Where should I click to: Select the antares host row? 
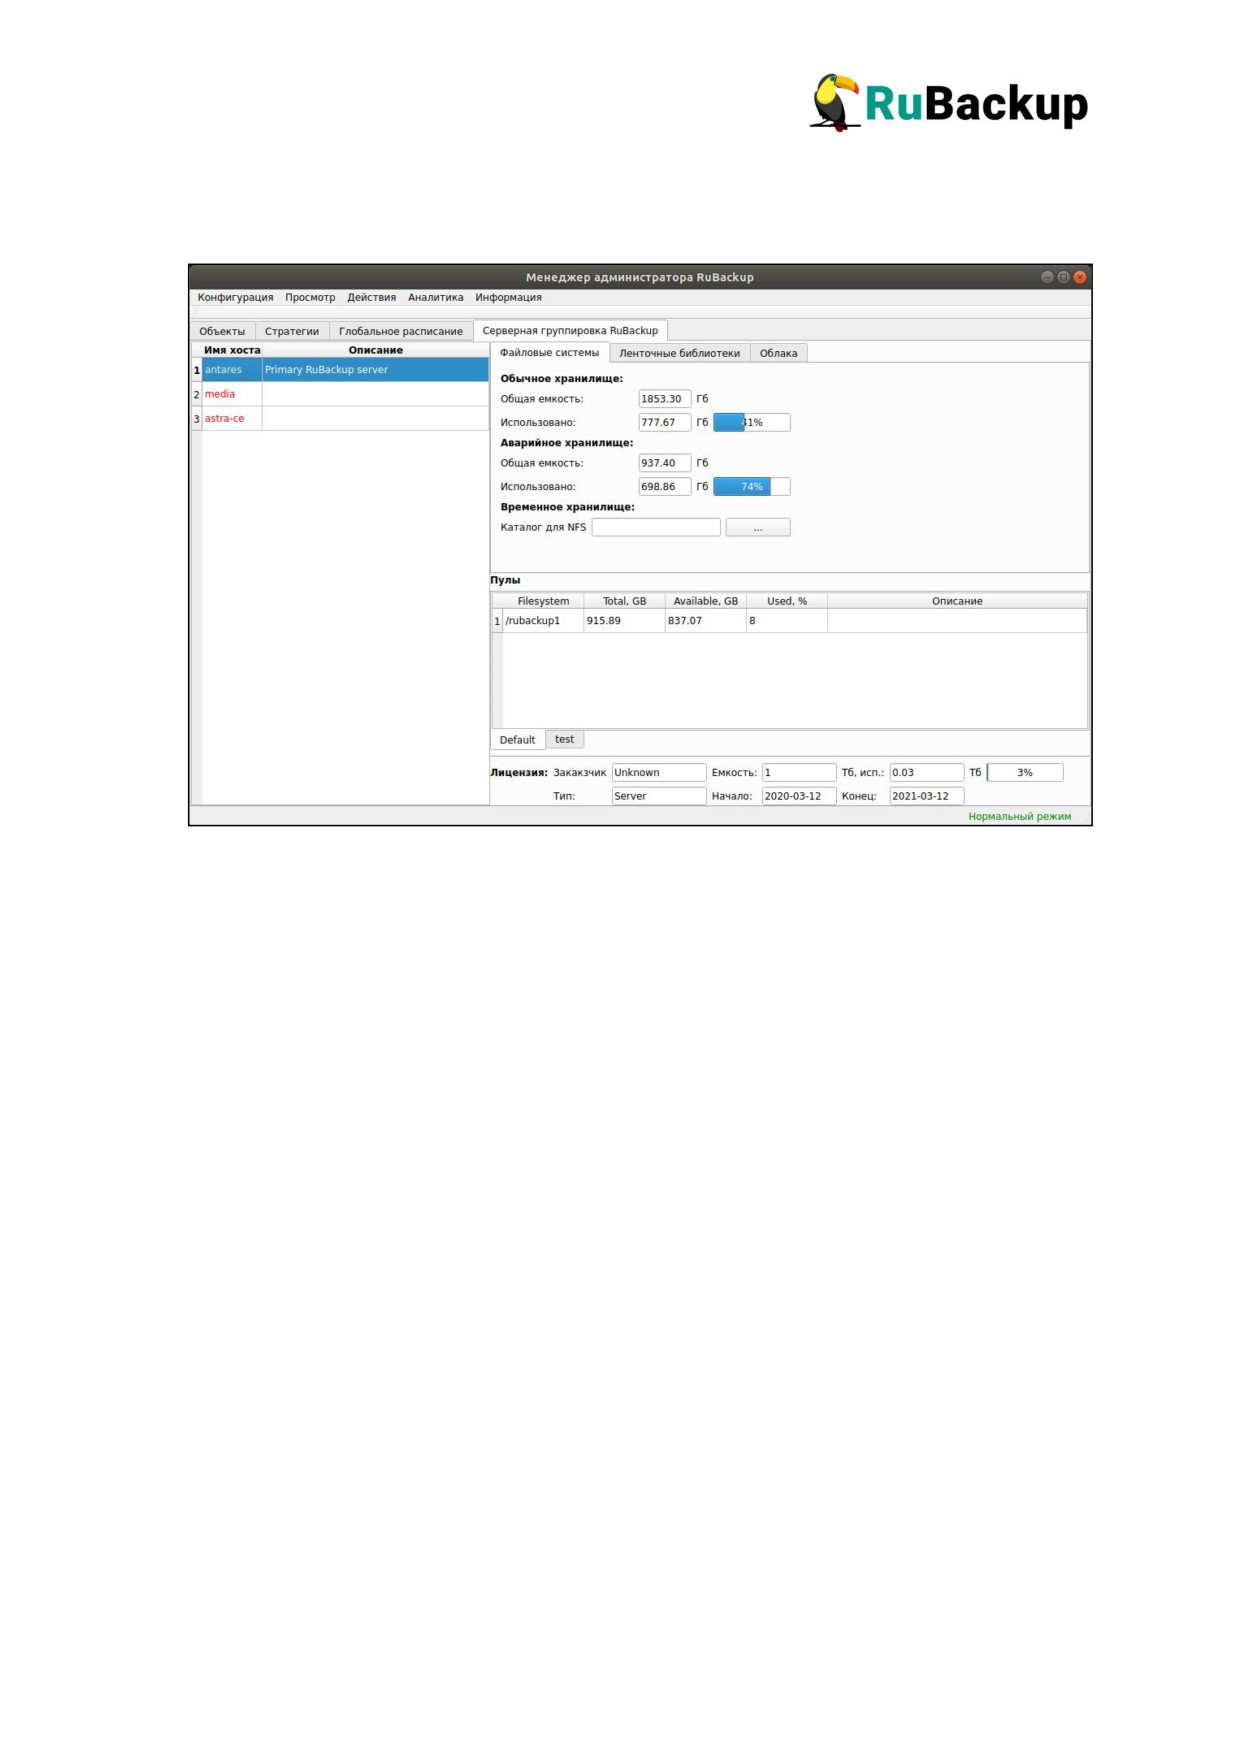[340, 370]
